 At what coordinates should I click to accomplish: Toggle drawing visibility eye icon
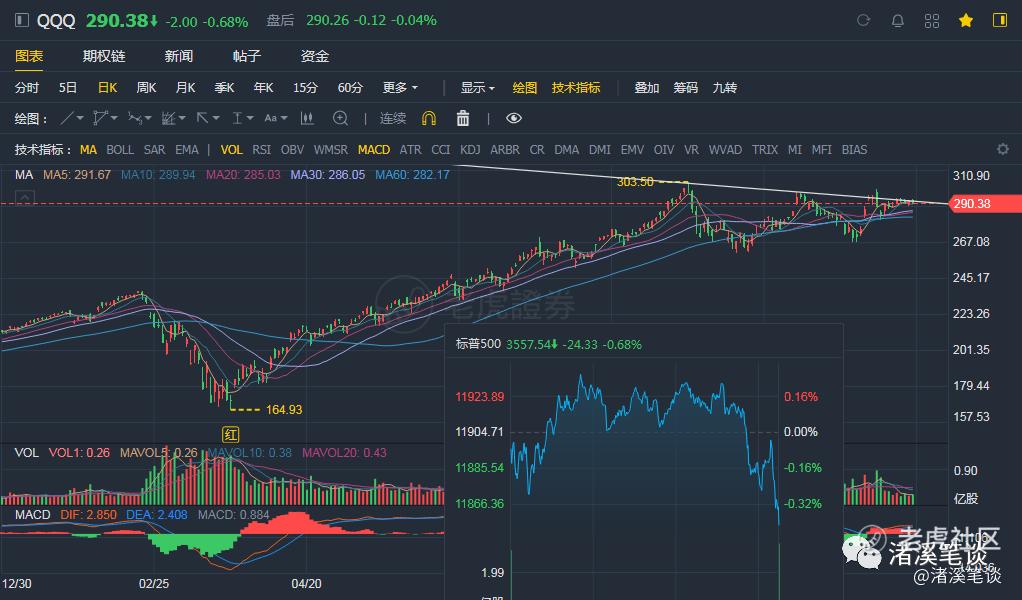[x=514, y=118]
